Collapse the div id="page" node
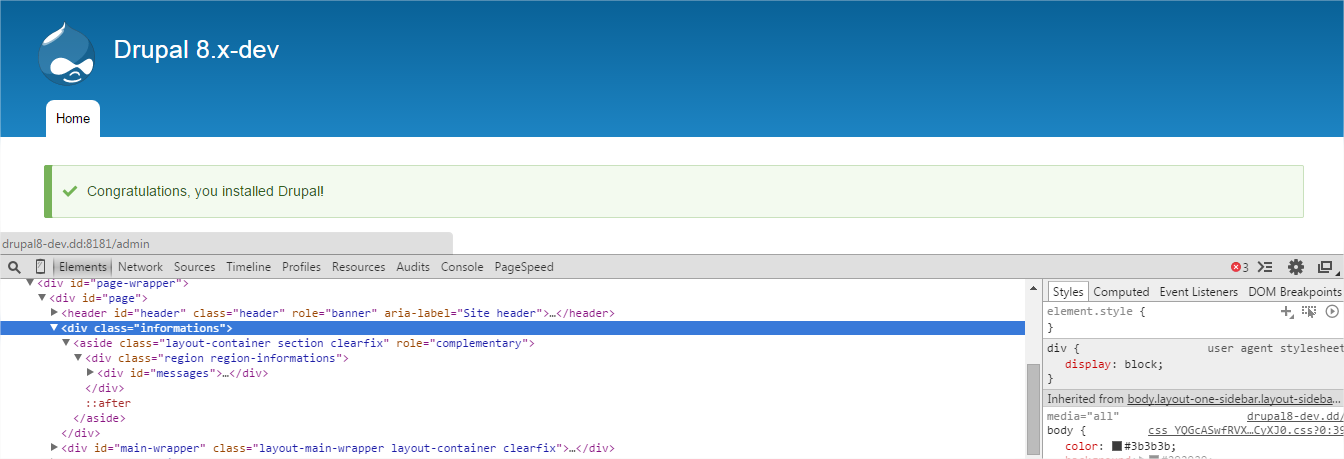 pos(42,298)
